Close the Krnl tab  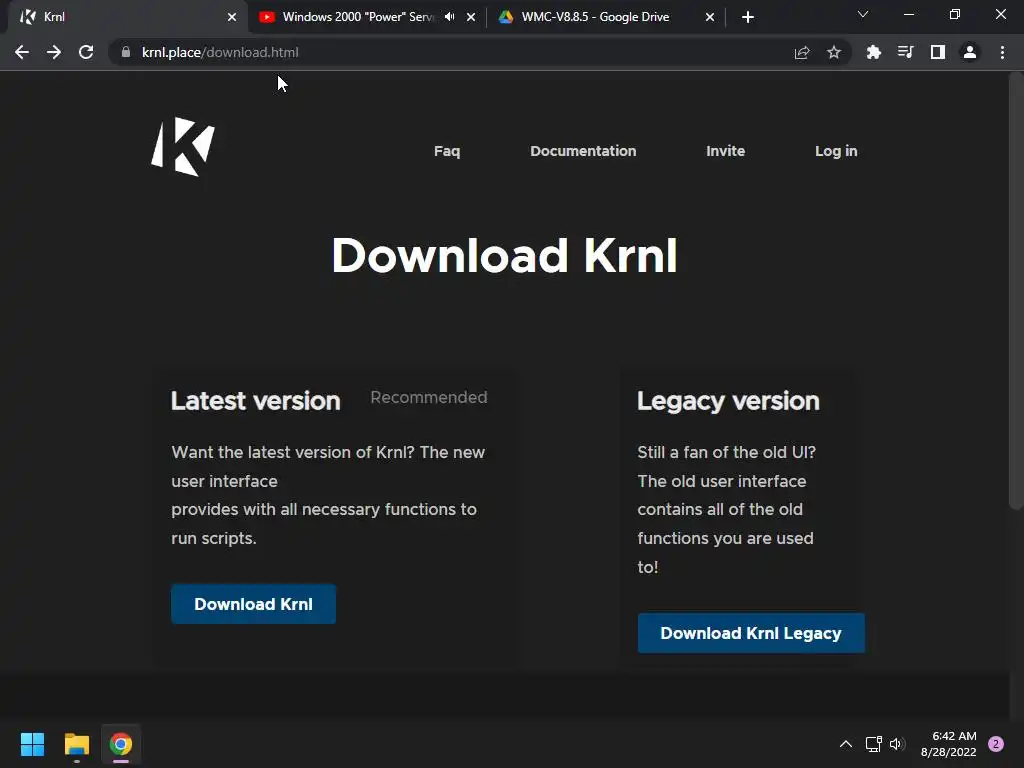click(232, 17)
